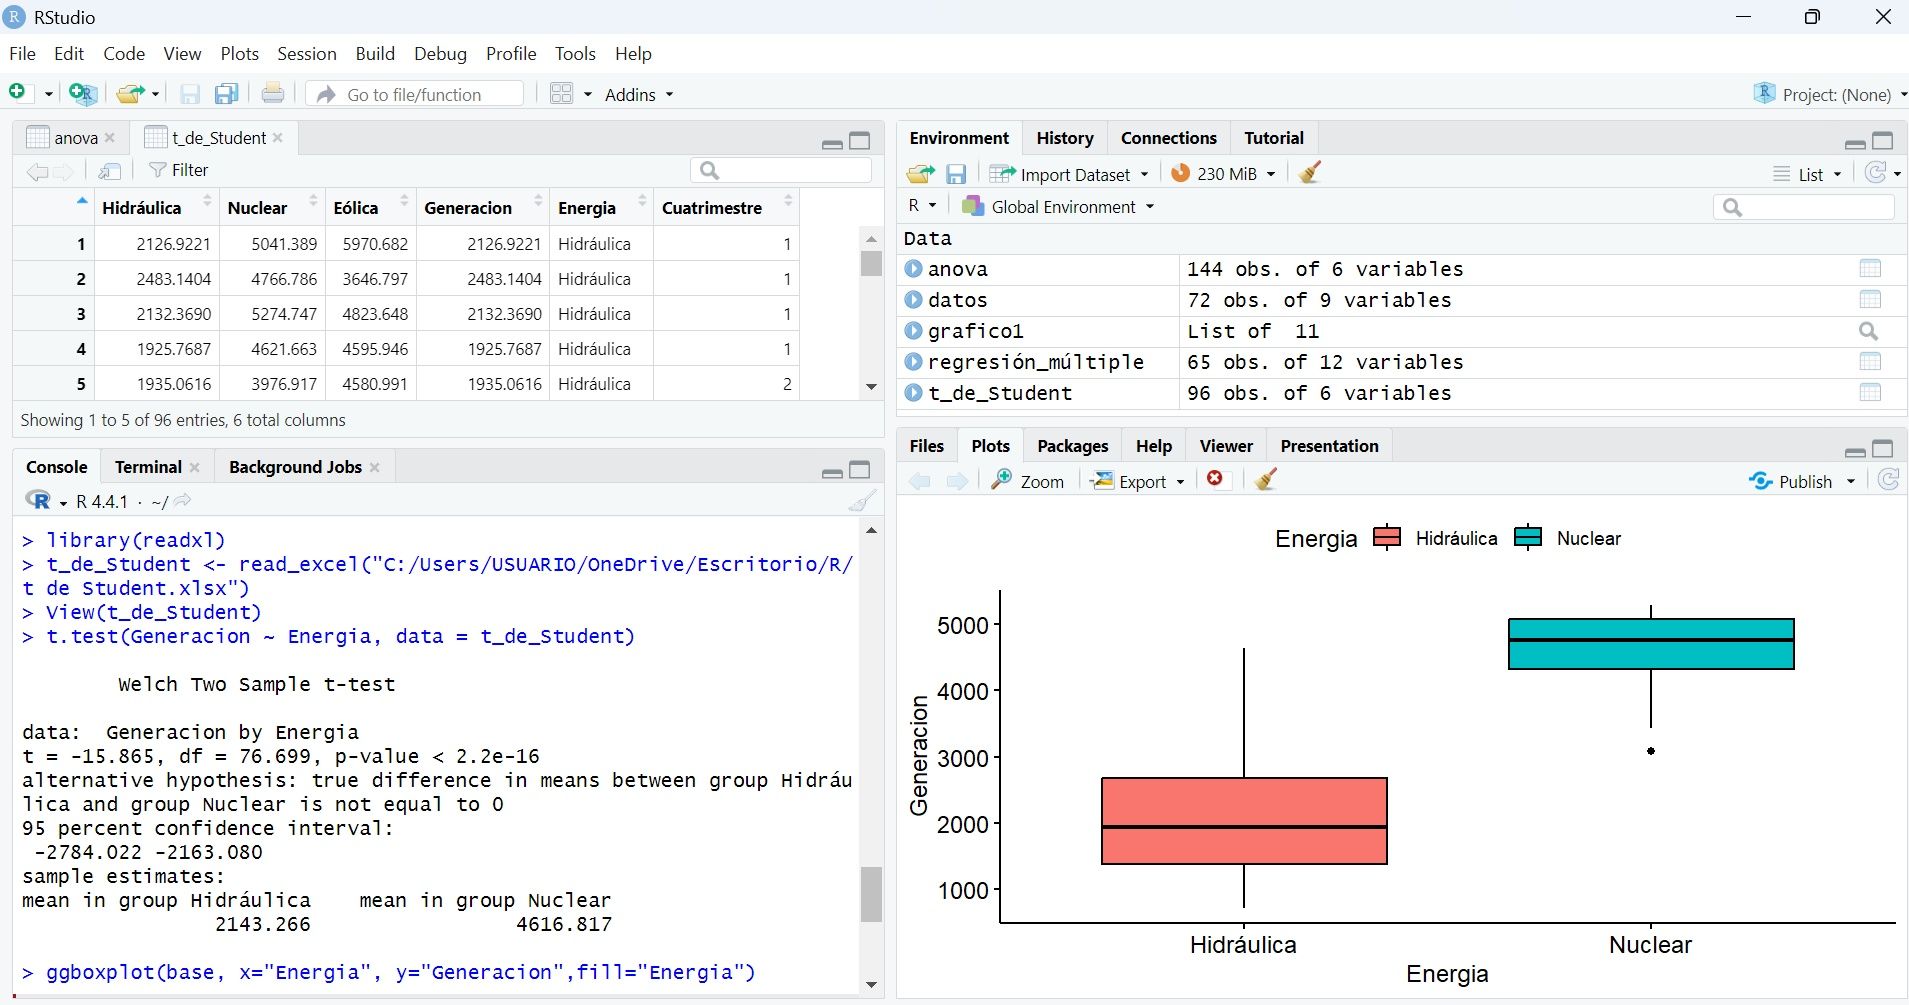Expand datos object details
Image resolution: width=1909 pixels, height=1005 pixels.
(x=913, y=300)
